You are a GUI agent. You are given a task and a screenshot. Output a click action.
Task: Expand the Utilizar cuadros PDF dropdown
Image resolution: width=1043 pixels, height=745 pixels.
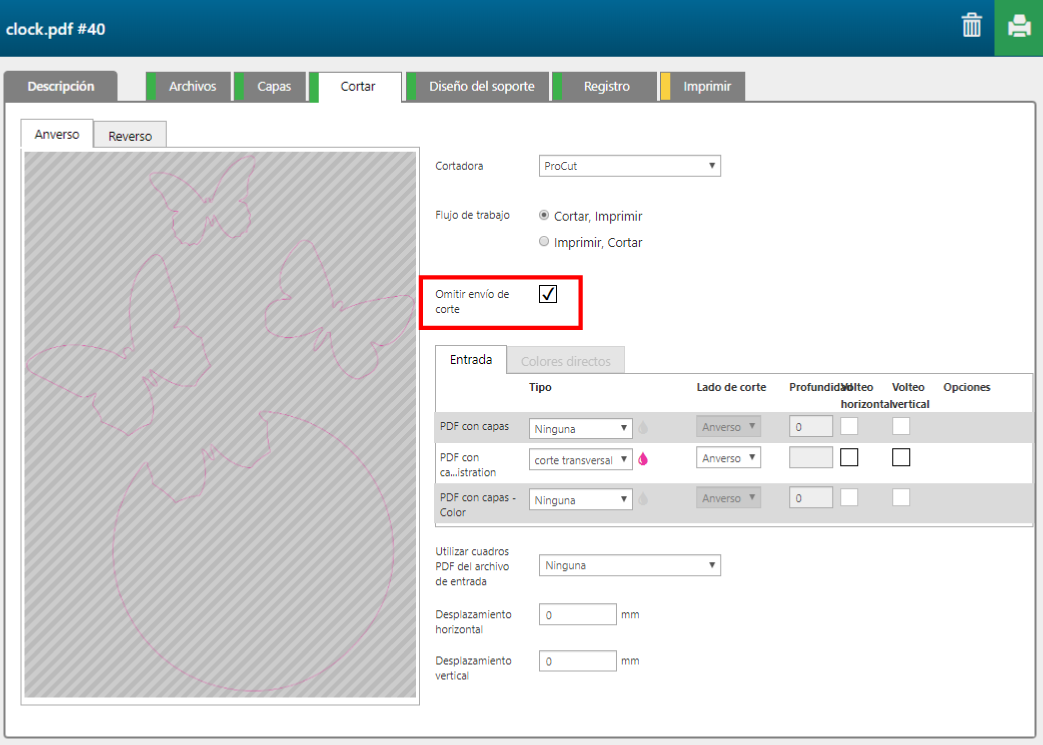coord(629,566)
